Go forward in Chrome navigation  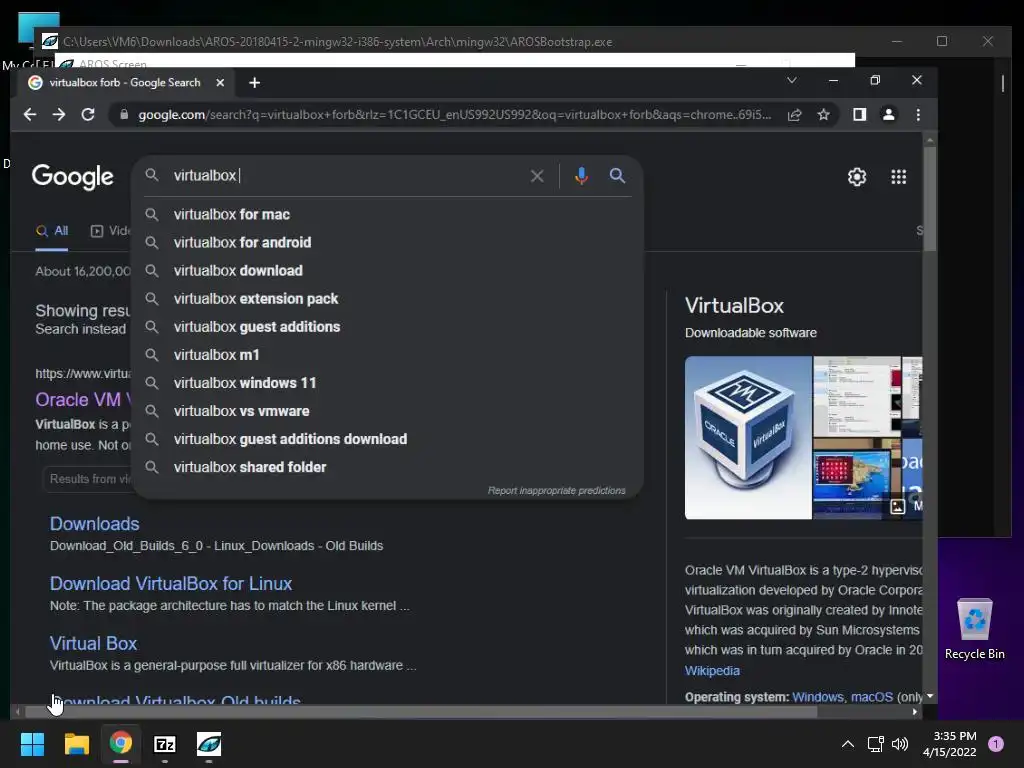pos(59,115)
